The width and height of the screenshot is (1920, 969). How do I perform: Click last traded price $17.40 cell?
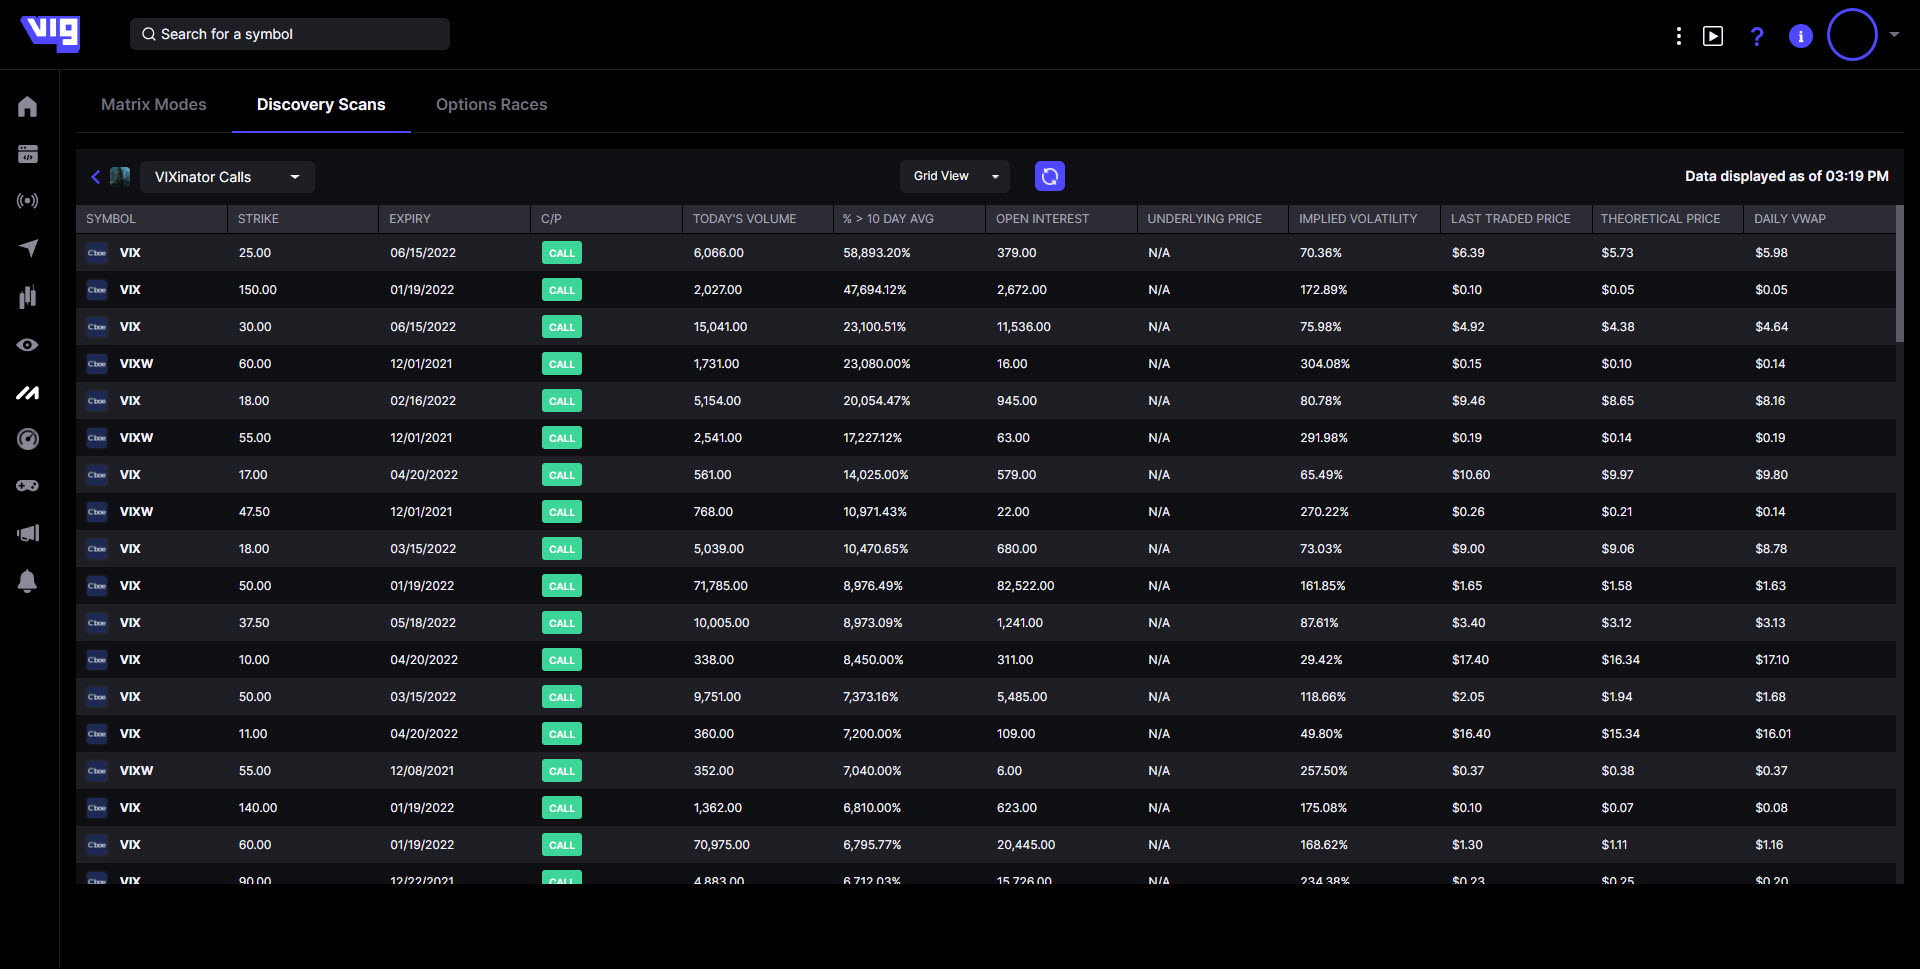click(1470, 660)
